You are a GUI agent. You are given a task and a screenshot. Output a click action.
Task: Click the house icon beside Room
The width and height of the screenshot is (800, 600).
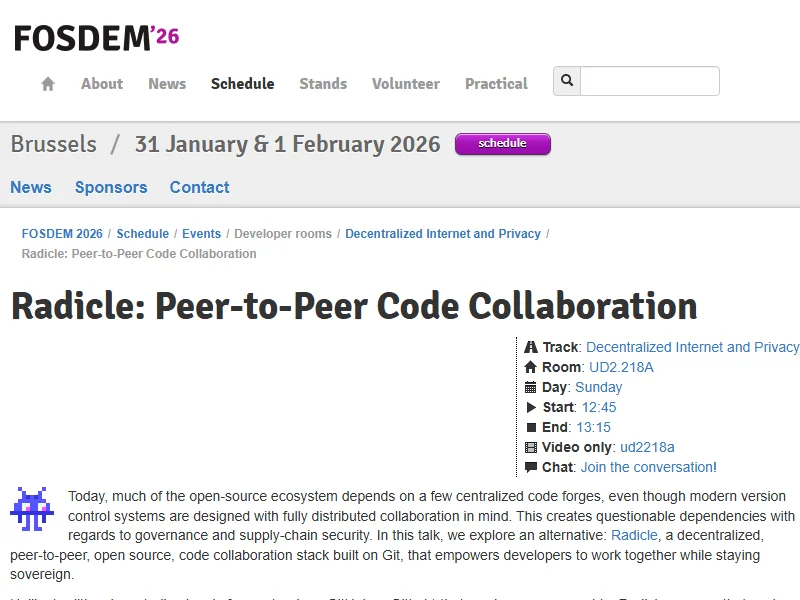coord(531,367)
